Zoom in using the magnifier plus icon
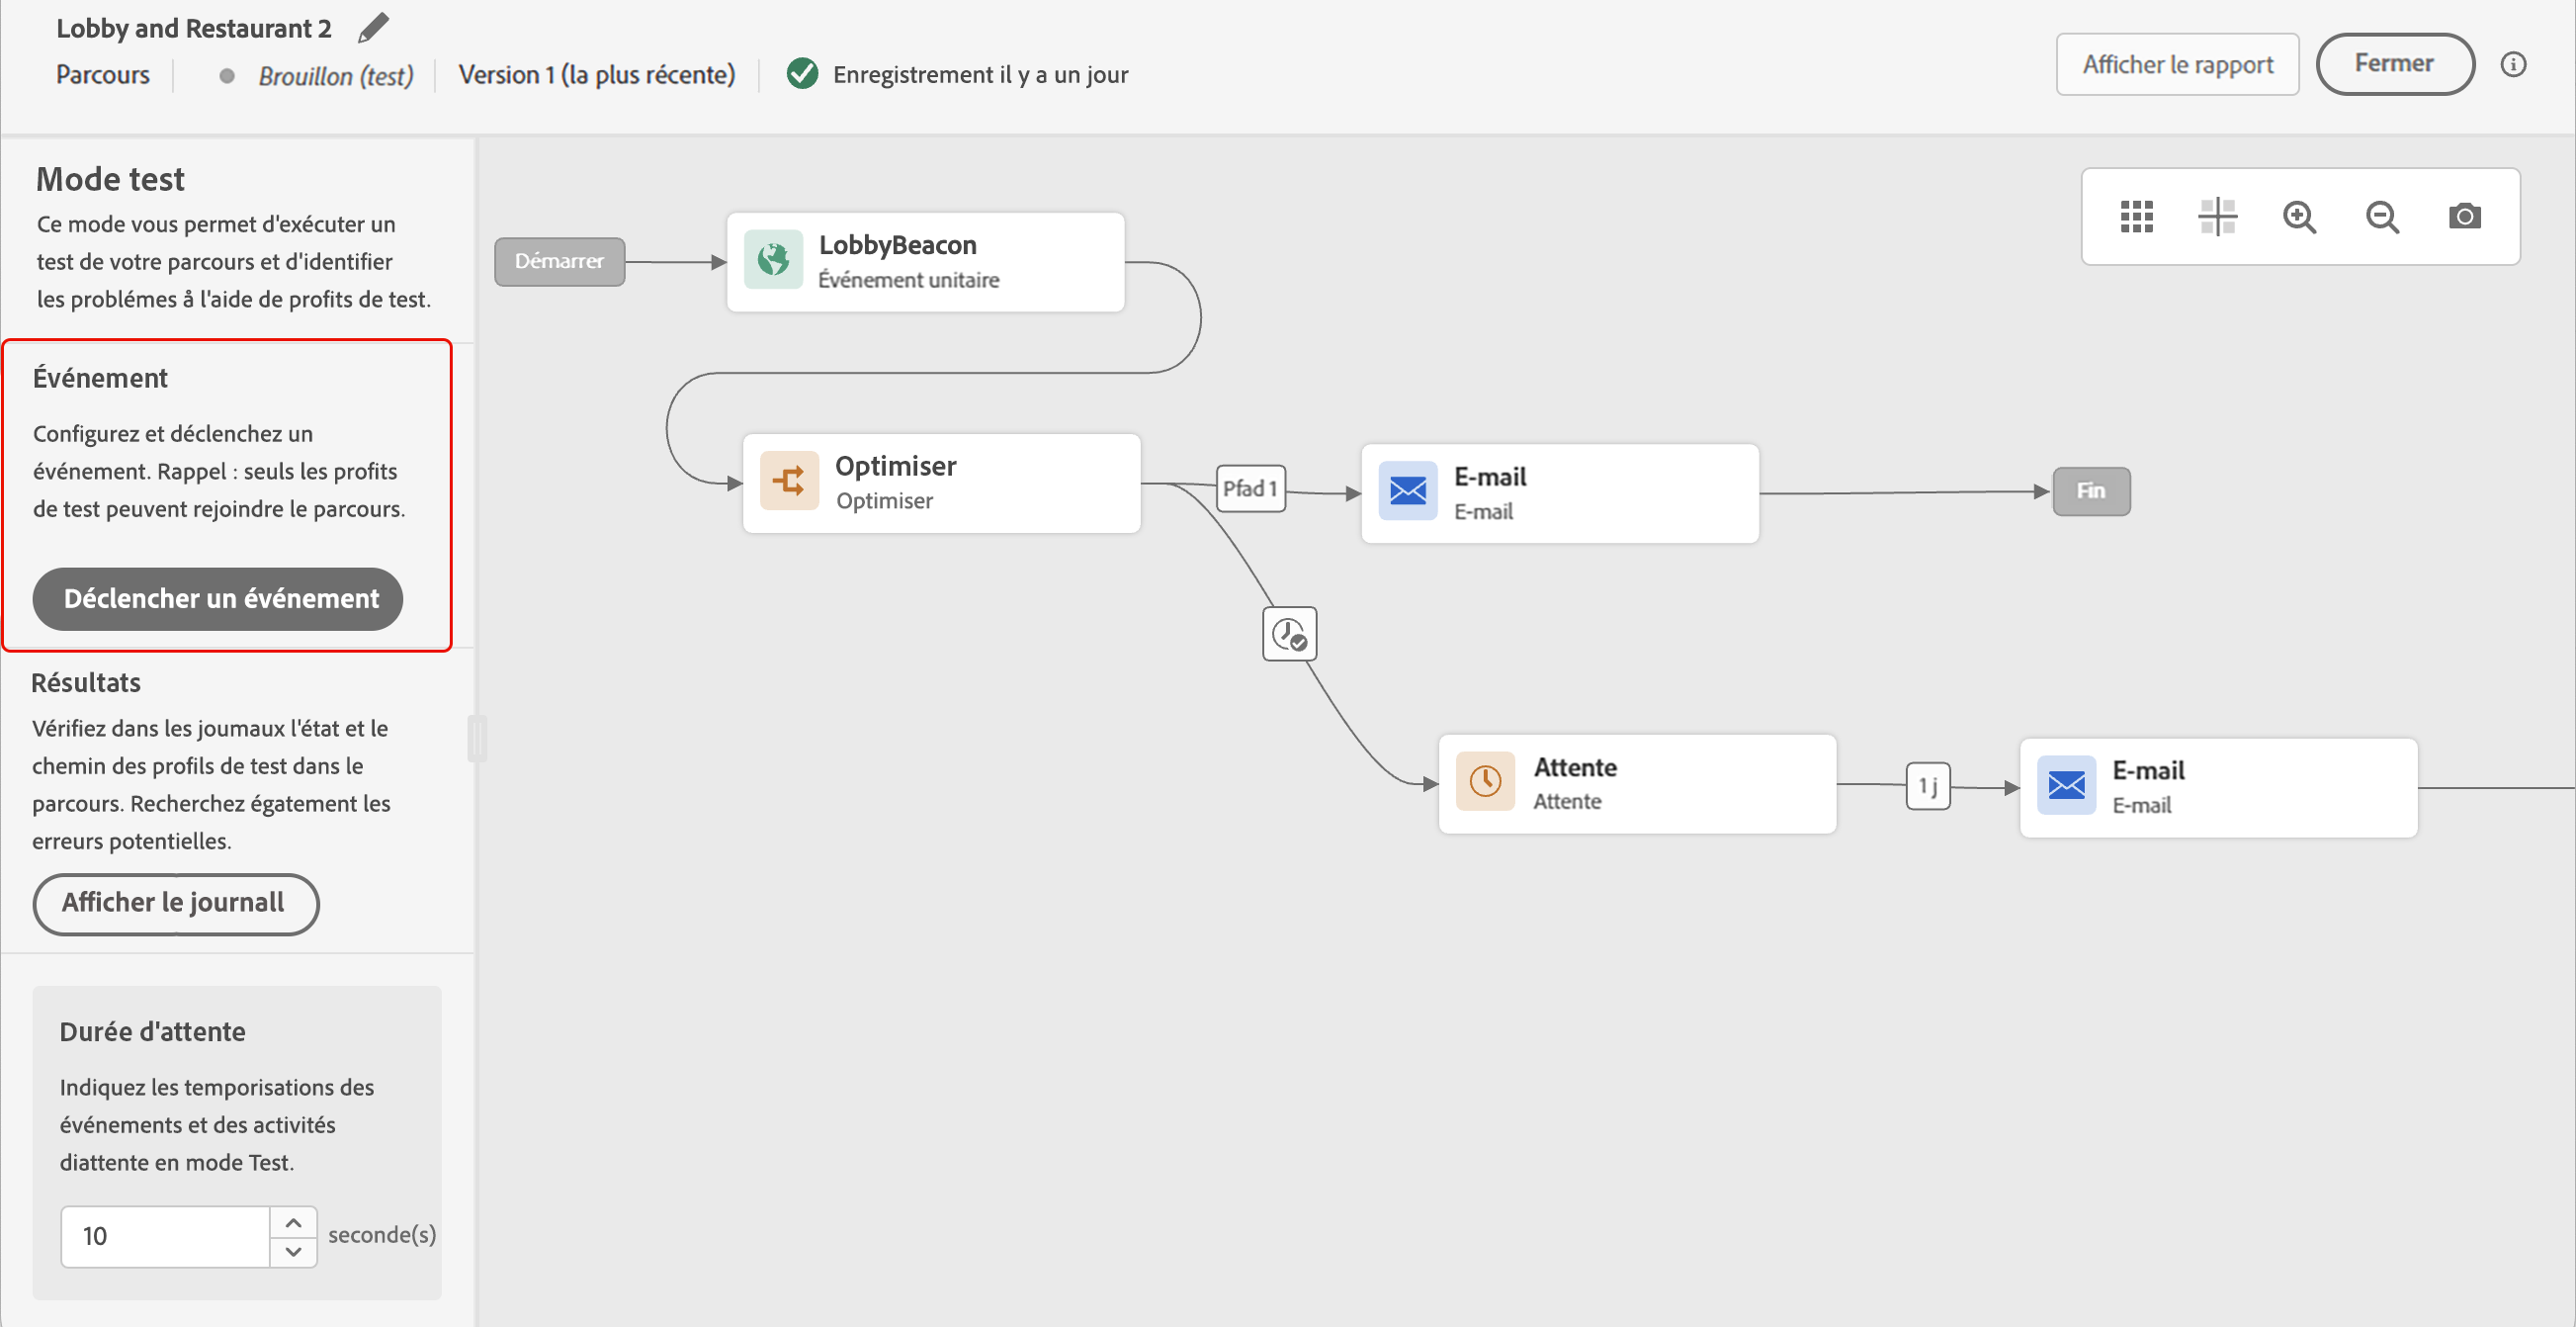The height and width of the screenshot is (1327, 2576). [x=2299, y=216]
